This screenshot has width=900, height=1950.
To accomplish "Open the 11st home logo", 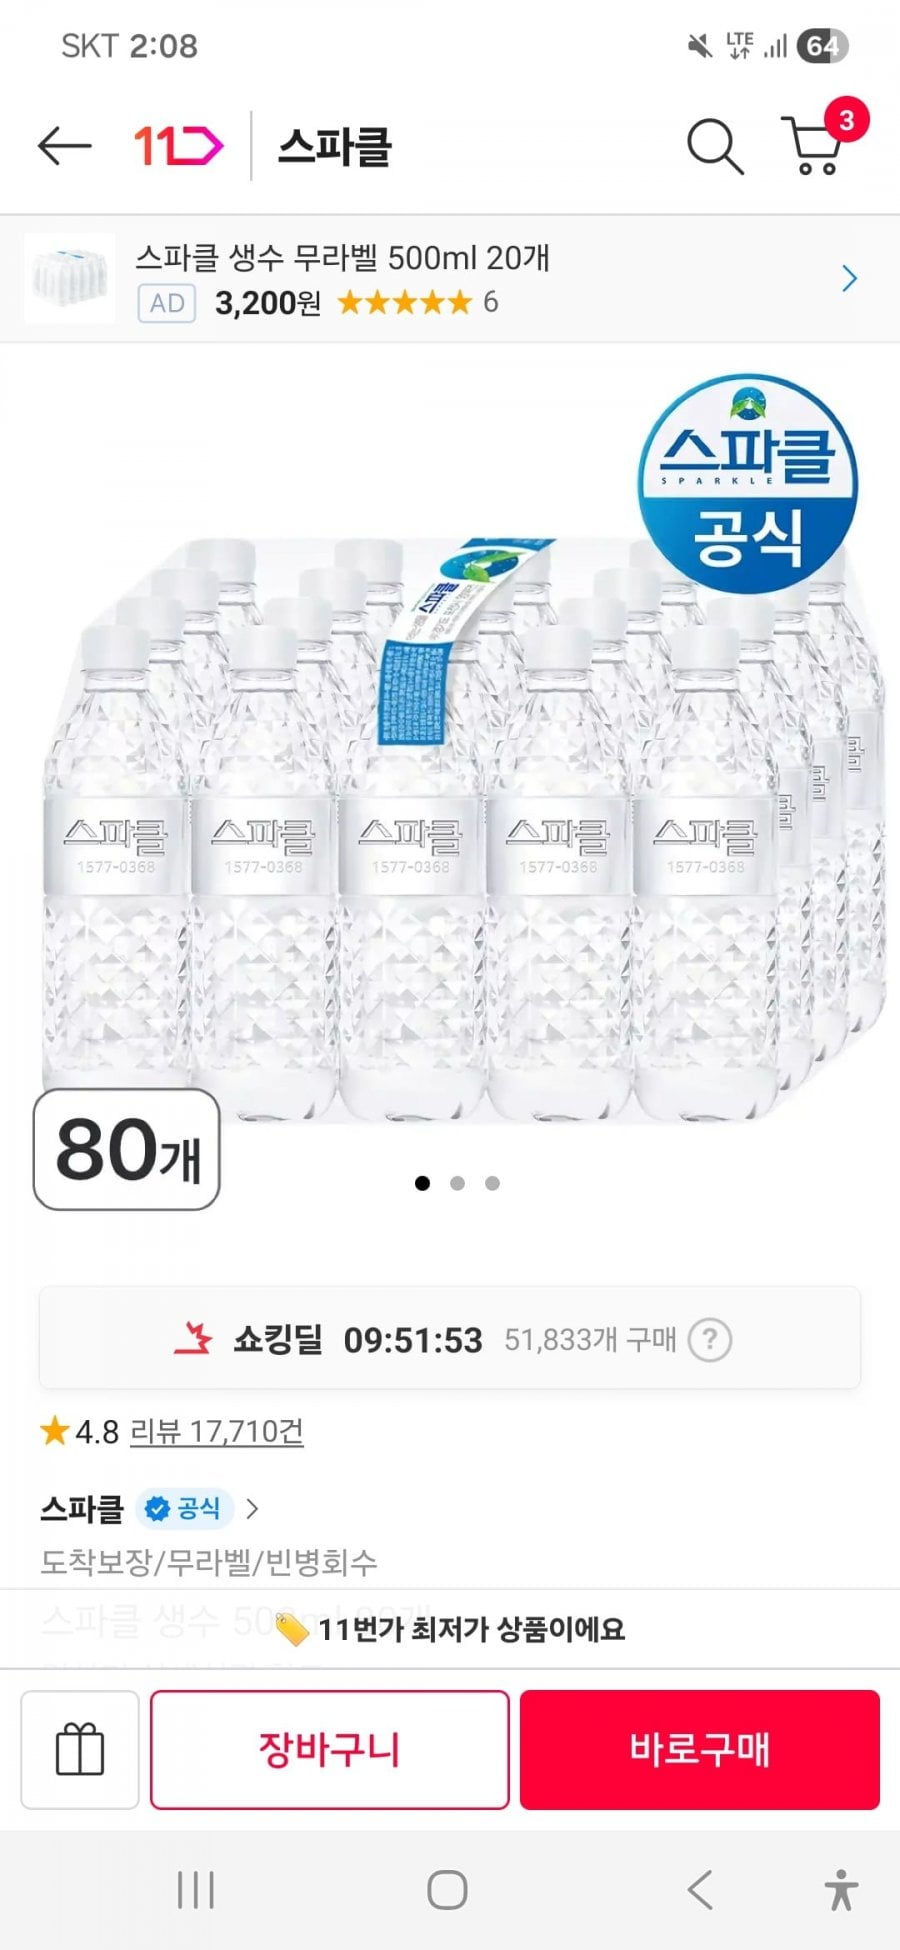I will pos(178,146).
